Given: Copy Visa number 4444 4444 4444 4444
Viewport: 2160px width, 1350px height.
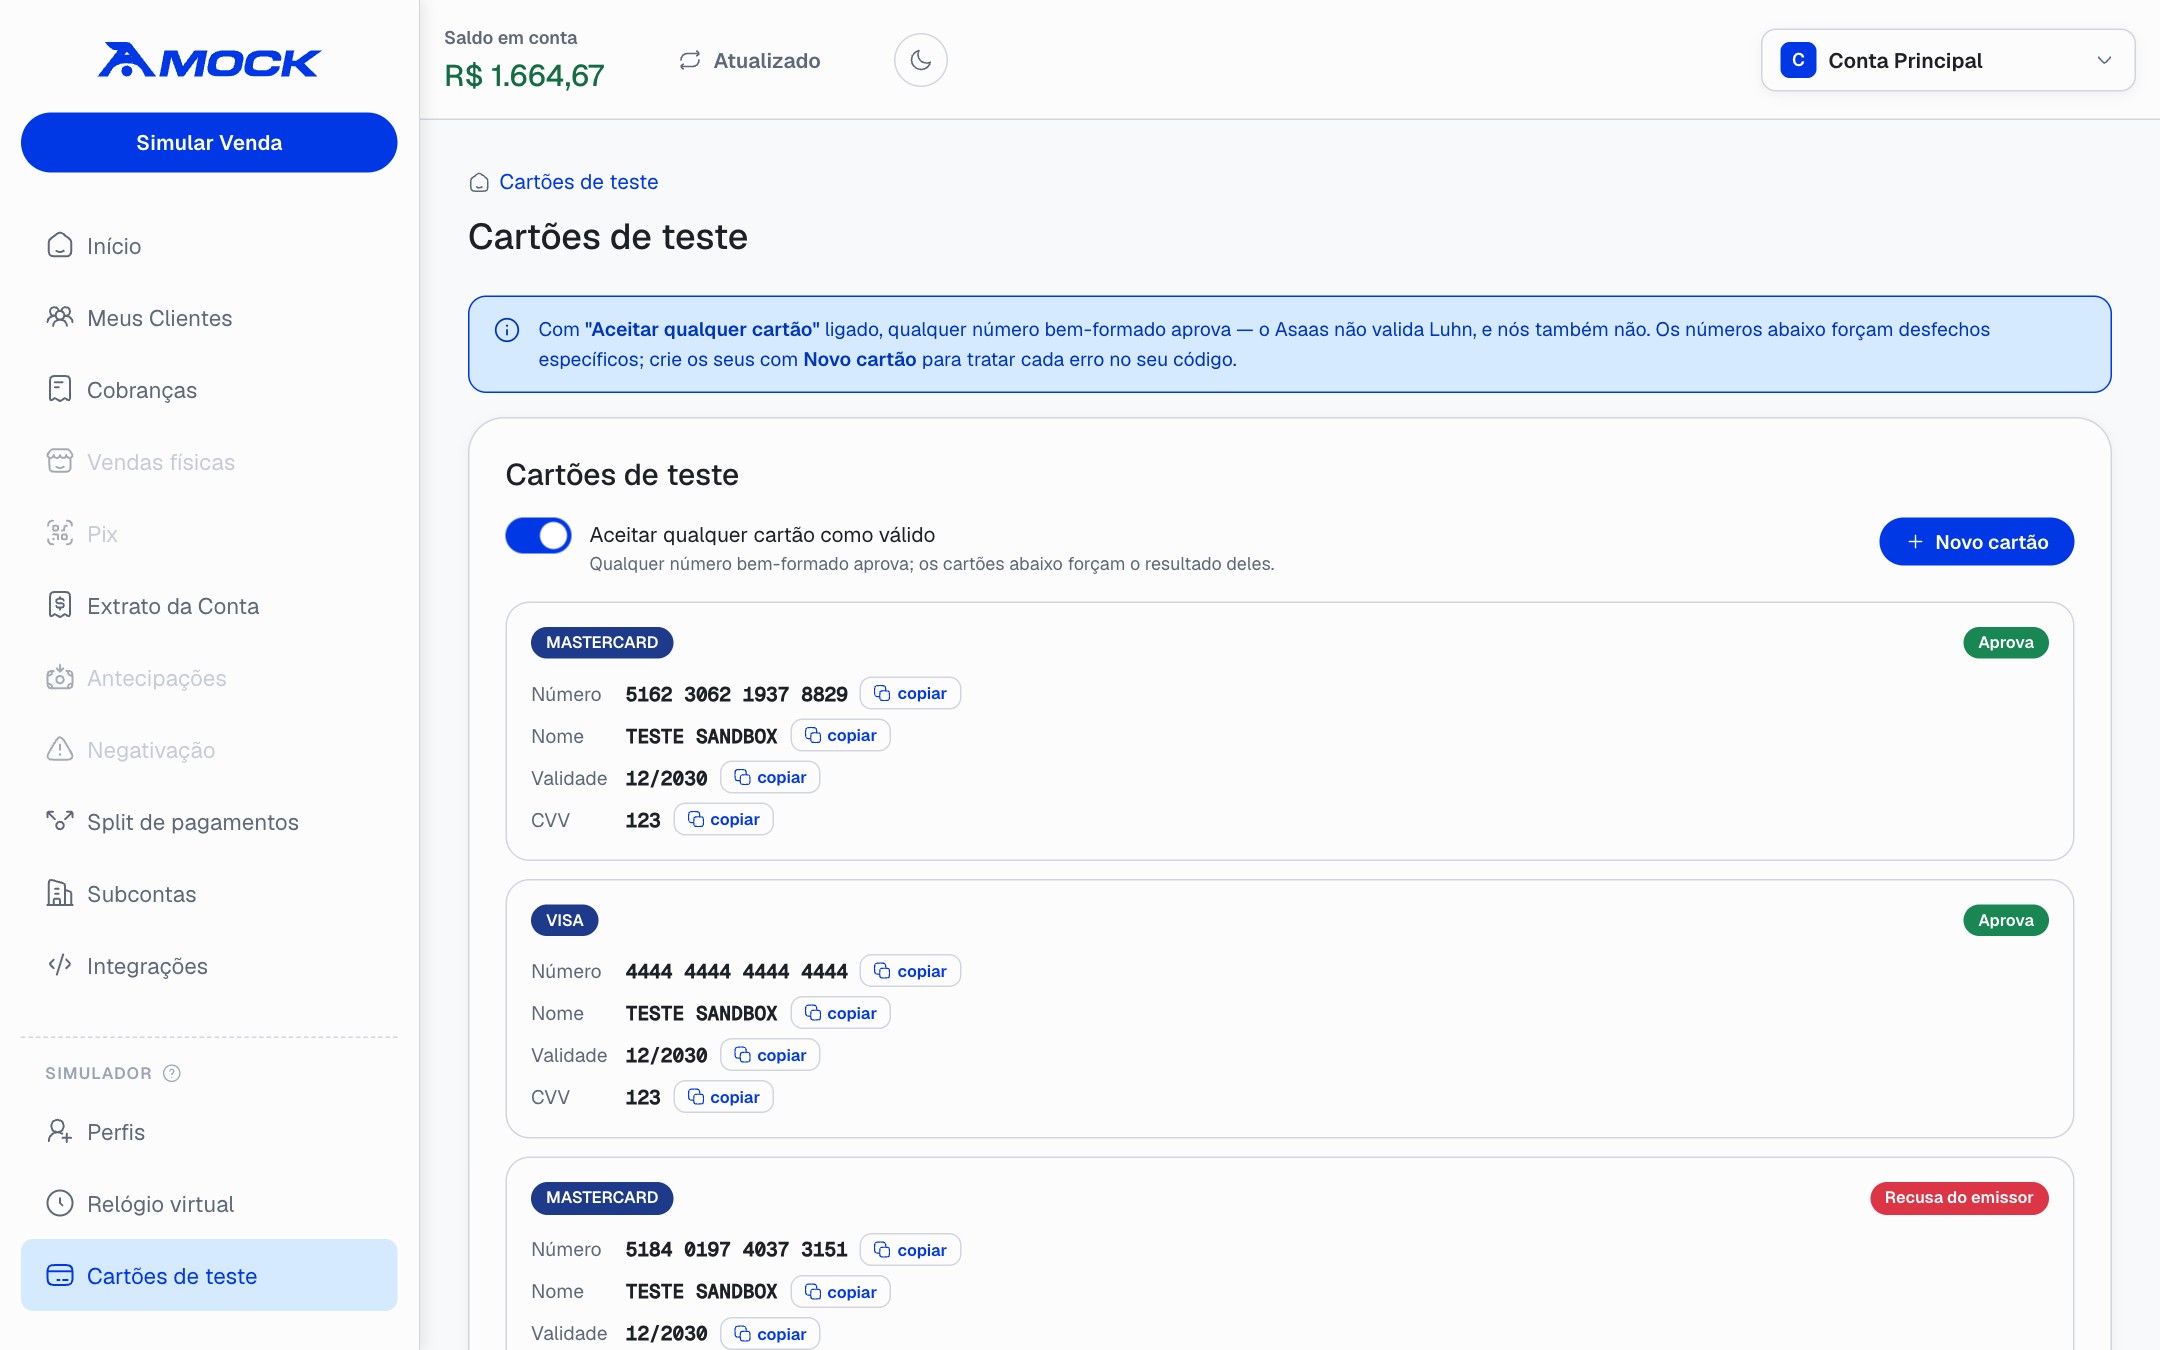Looking at the screenshot, I should [910, 971].
